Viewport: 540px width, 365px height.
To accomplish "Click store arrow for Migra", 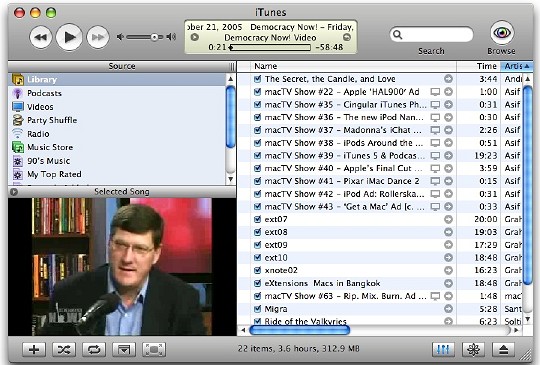I will [448, 309].
